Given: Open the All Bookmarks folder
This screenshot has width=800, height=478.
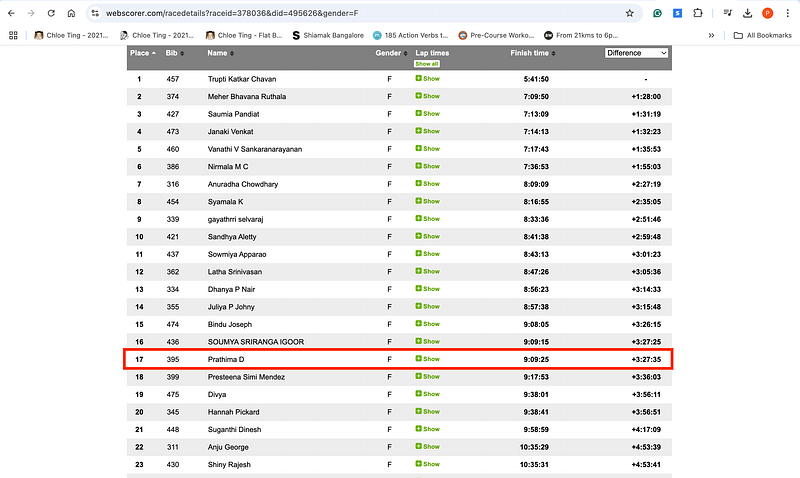Looking at the screenshot, I should [763, 35].
